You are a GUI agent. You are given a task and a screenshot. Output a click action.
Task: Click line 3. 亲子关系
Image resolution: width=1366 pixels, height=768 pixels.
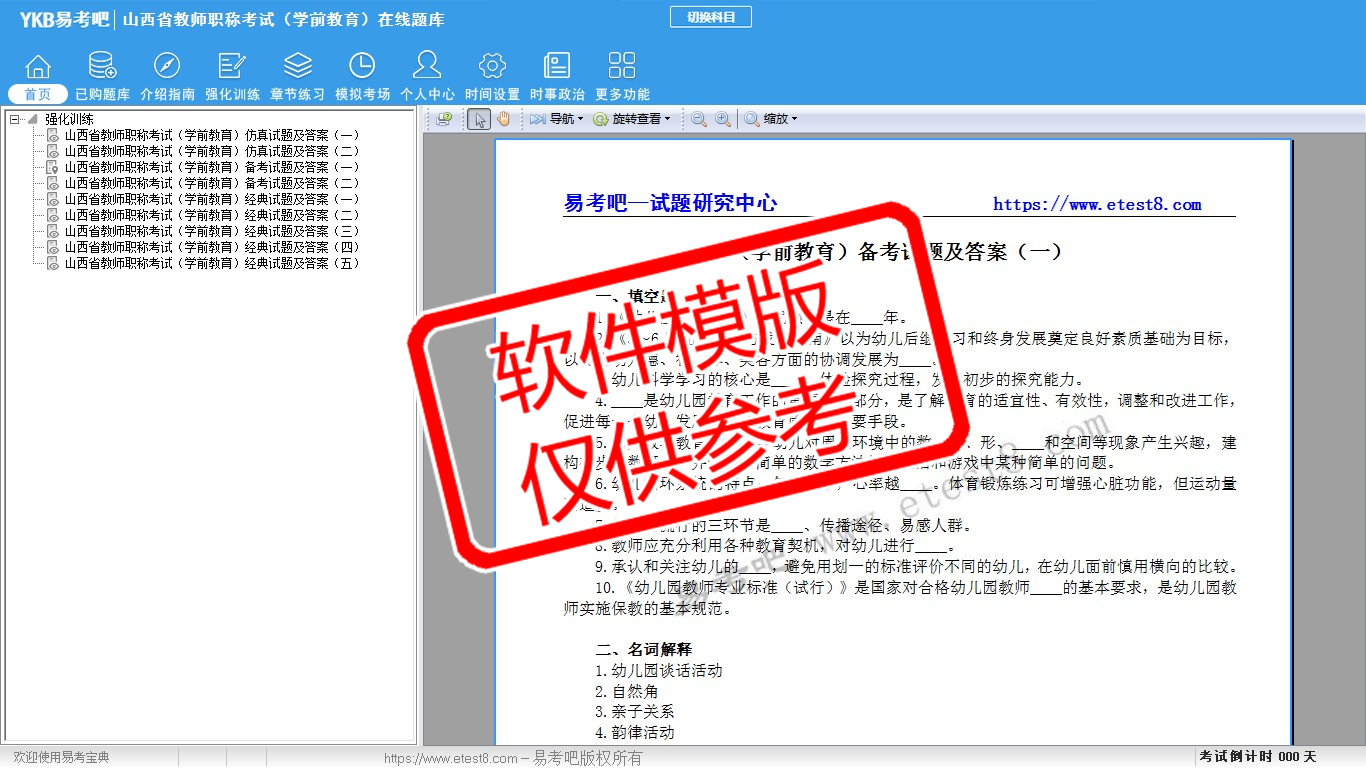click(634, 712)
